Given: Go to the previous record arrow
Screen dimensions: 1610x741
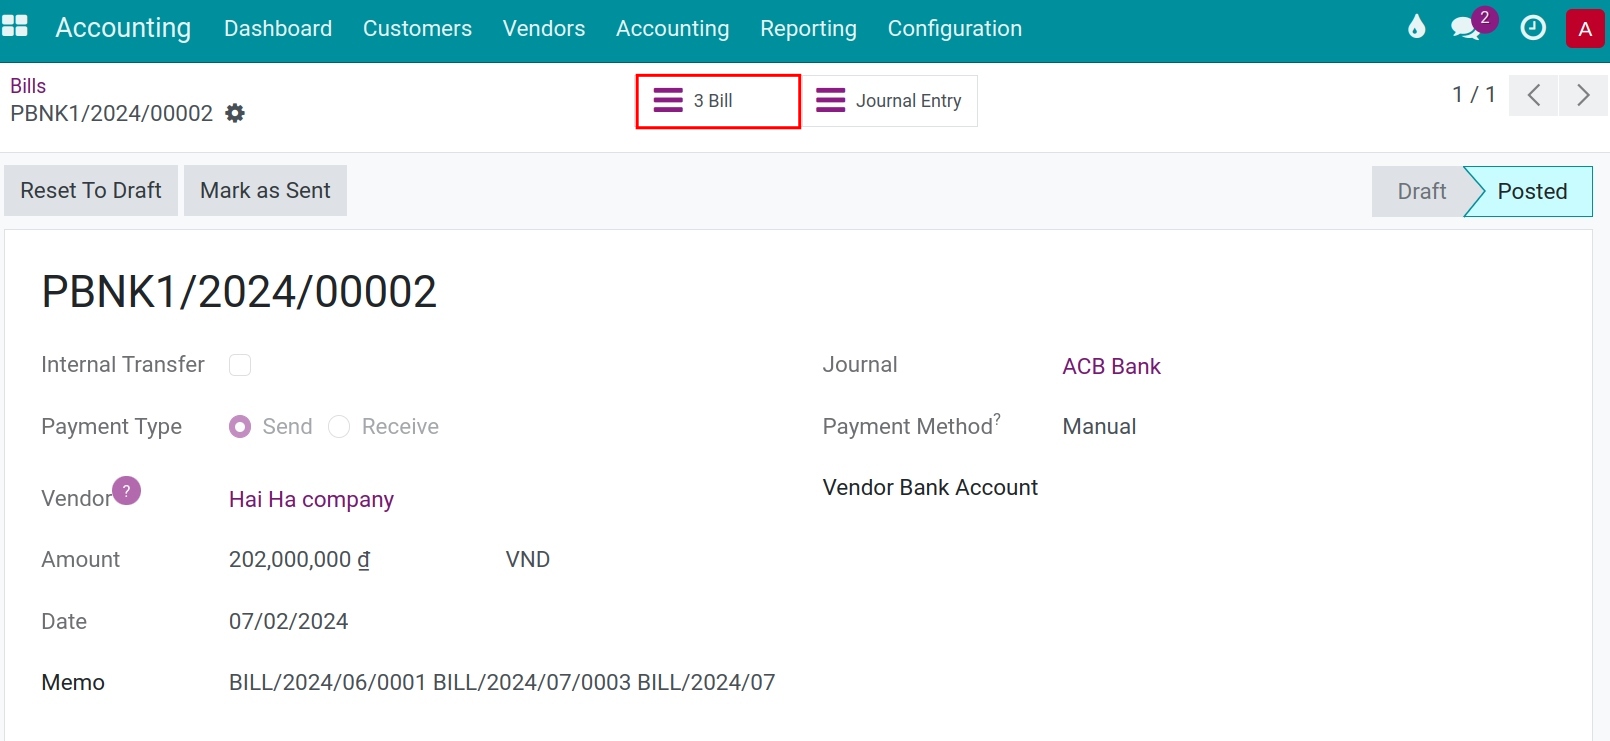Looking at the screenshot, I should pyautogui.click(x=1533, y=95).
